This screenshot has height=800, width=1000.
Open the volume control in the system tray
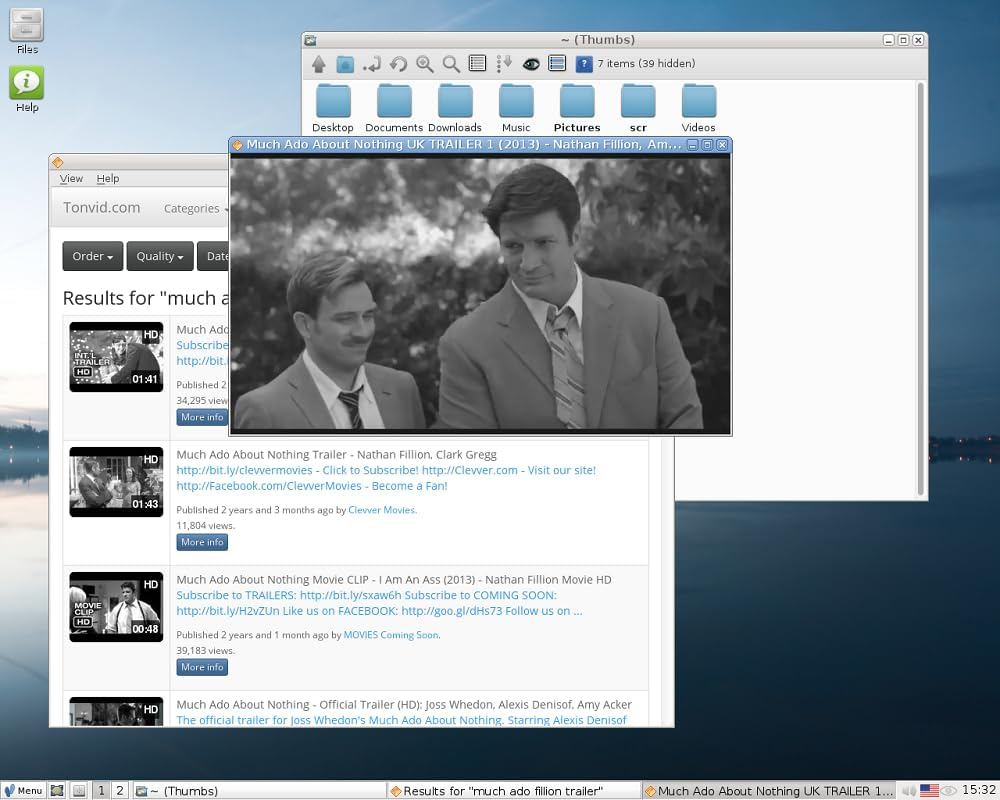coord(910,790)
